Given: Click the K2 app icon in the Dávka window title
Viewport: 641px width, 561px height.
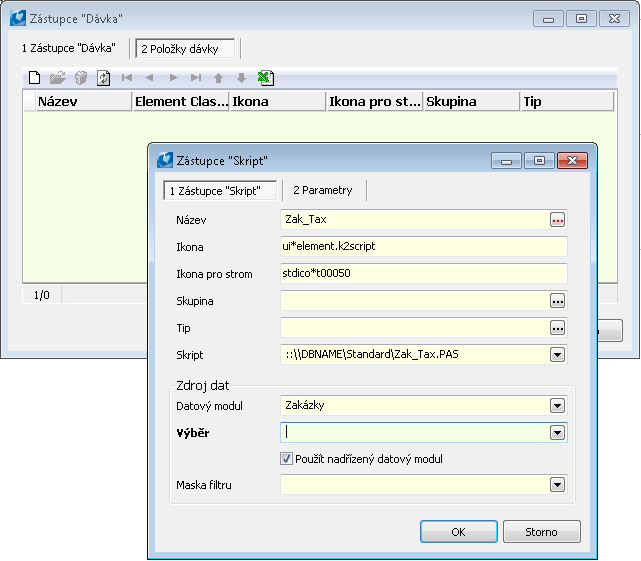Looking at the screenshot, I should [18, 18].
